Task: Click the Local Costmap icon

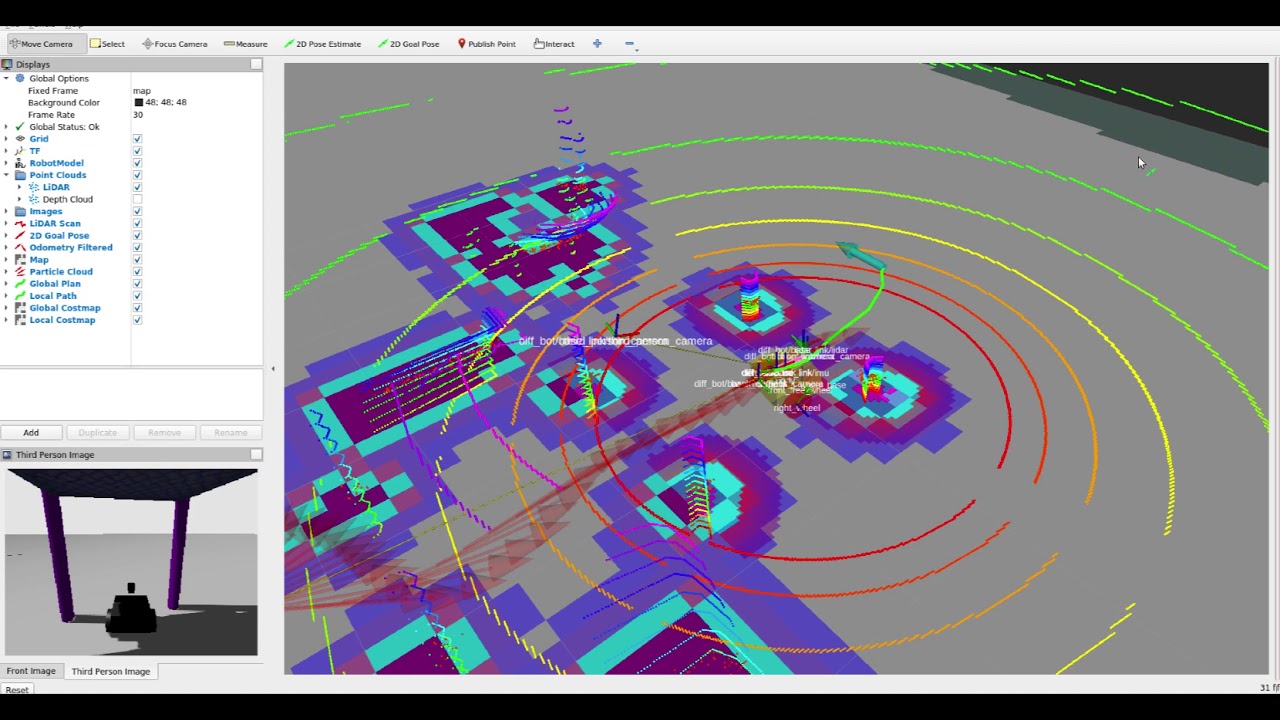Action: click(20, 320)
